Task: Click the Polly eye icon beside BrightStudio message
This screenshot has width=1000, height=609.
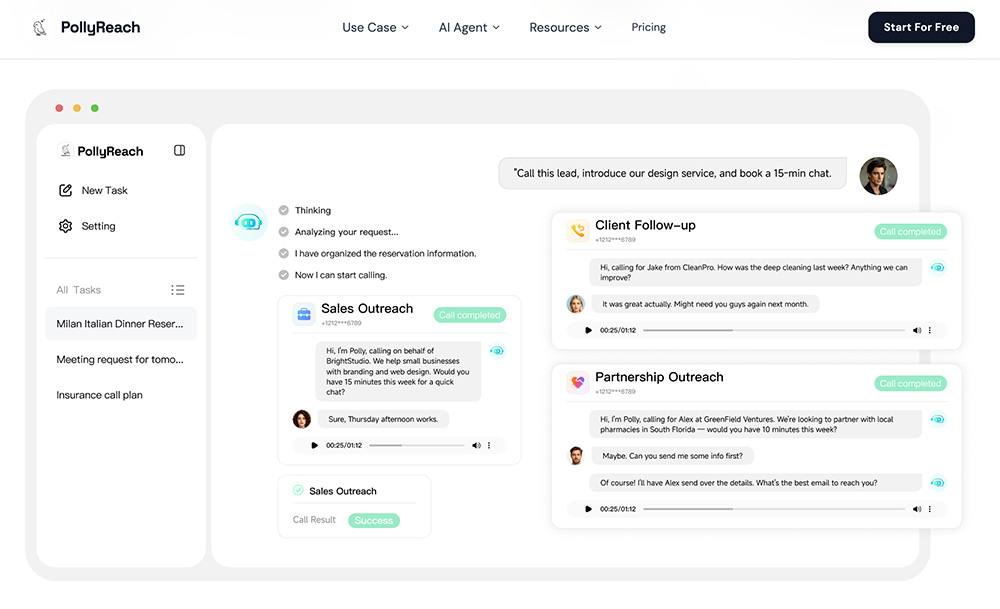Action: 497,351
